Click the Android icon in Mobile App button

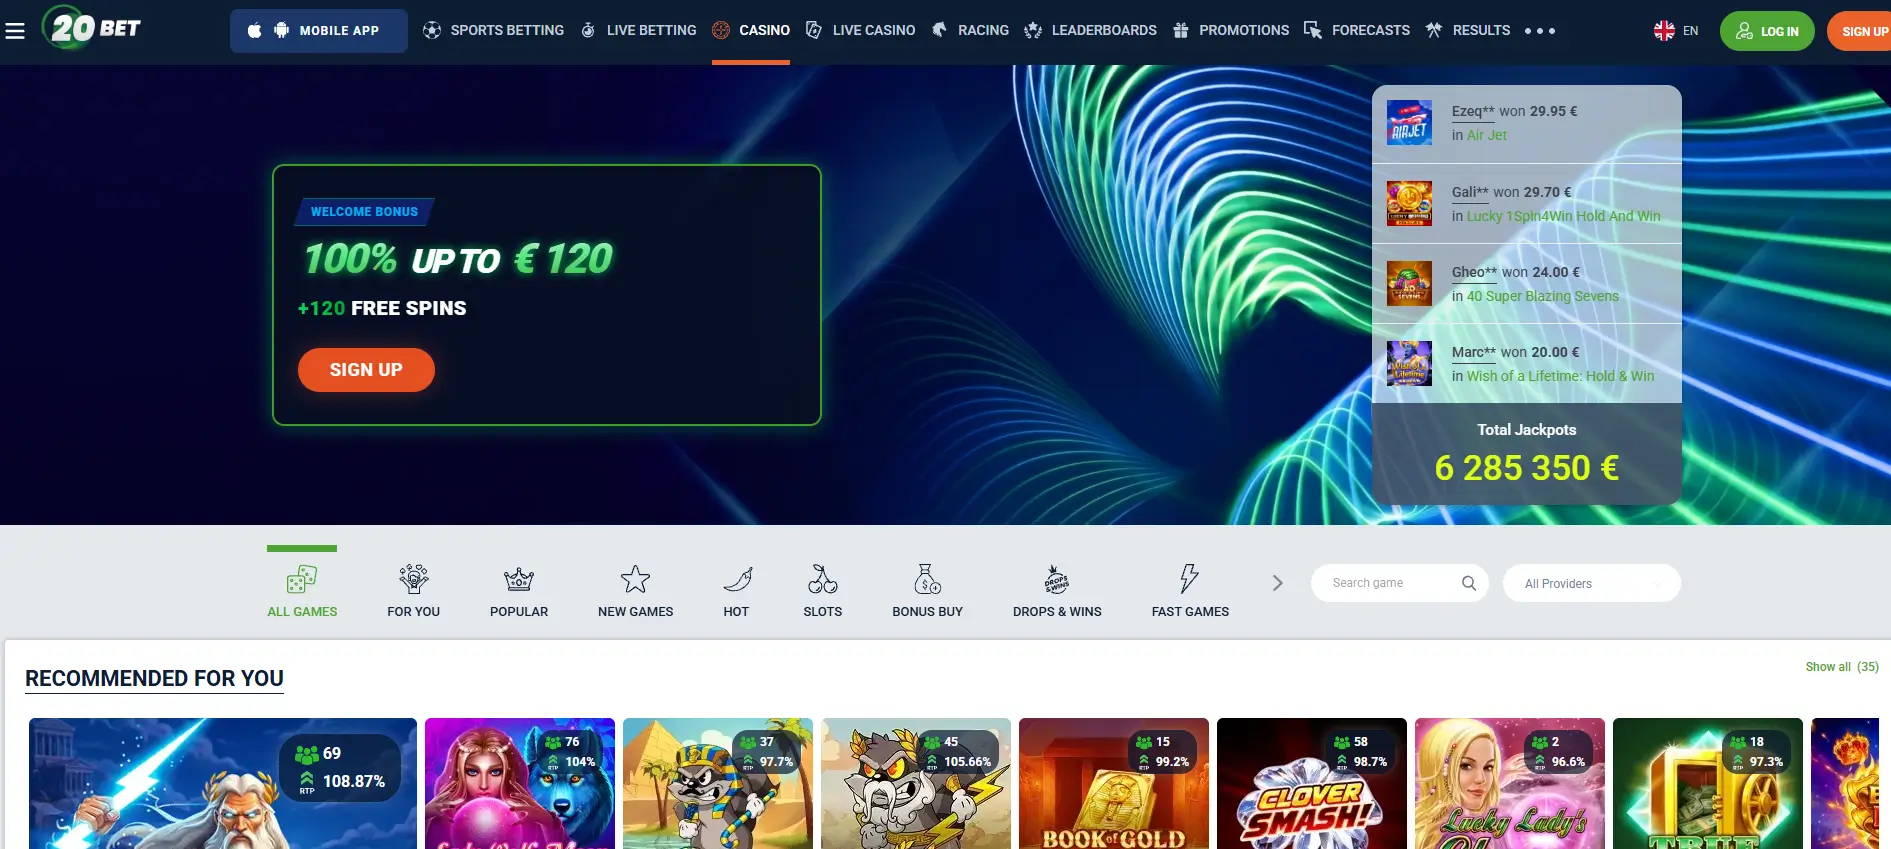click(x=282, y=31)
